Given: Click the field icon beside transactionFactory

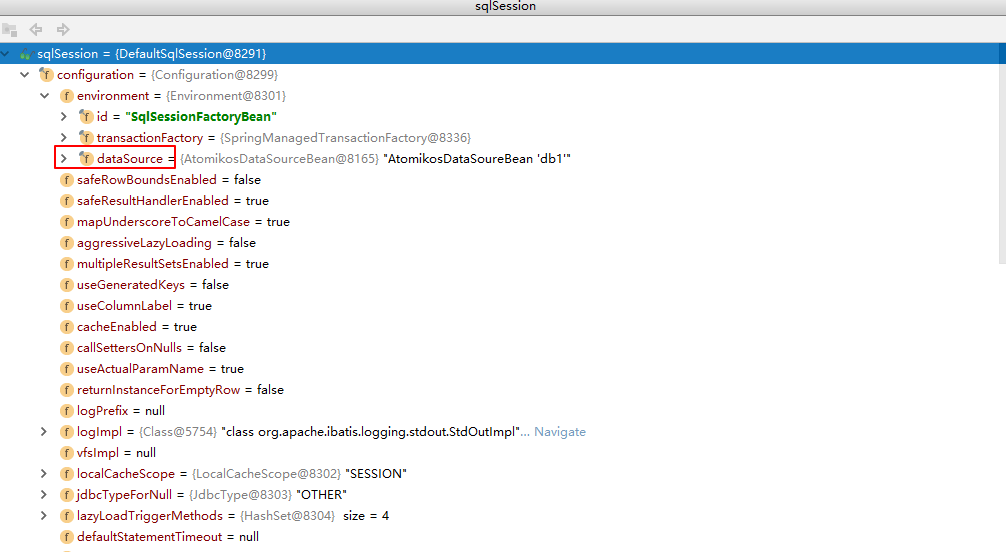Looking at the screenshot, I should (x=86, y=138).
